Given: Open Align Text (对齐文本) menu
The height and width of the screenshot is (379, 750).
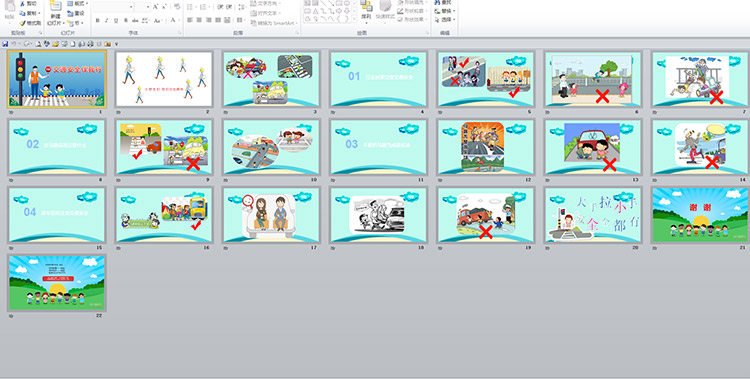Looking at the screenshot, I should tap(265, 13).
